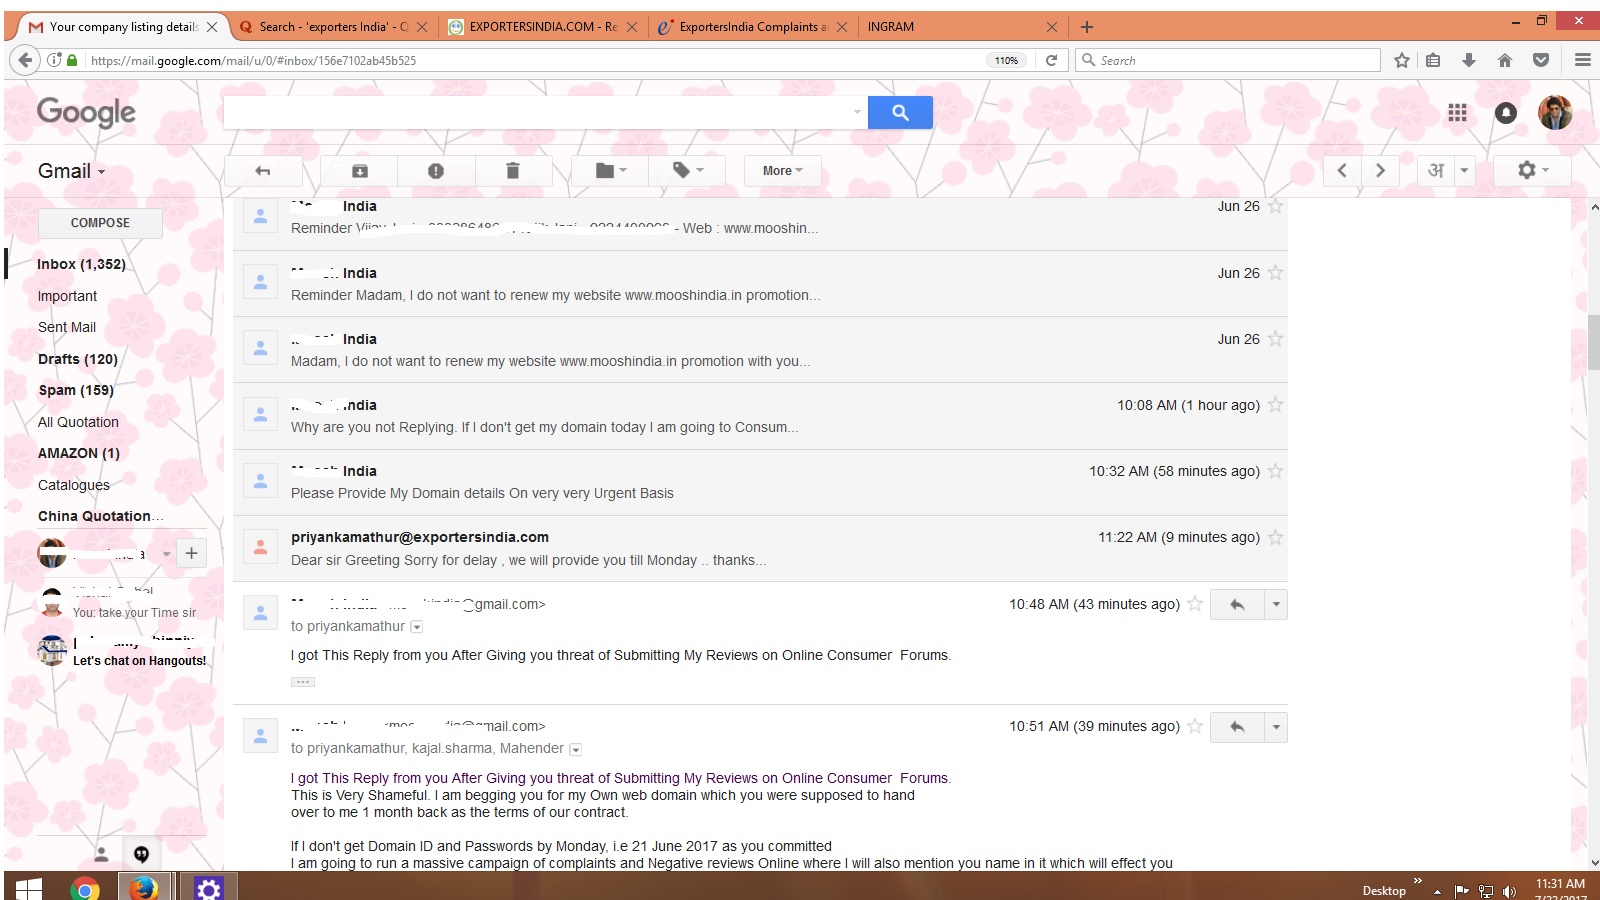Open Chrome from the taskbar
The image size is (1600, 900).
(x=85, y=887)
